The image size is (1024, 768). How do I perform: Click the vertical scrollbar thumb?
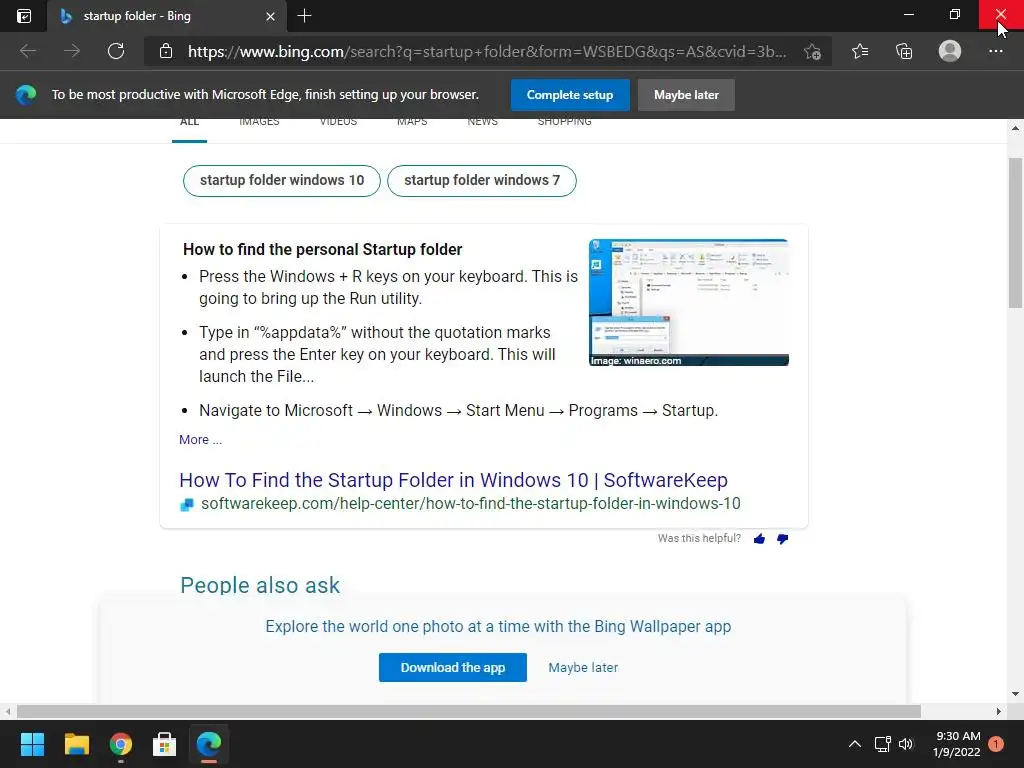(1015, 232)
